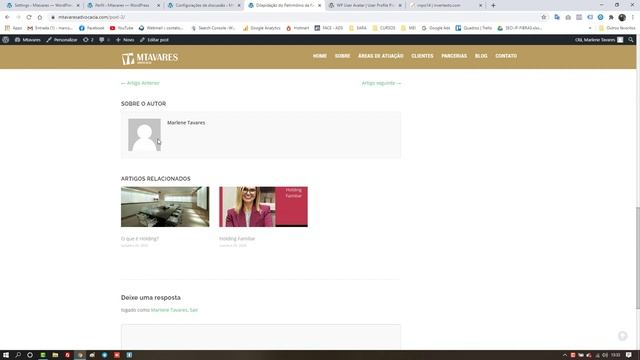Open comments bubble in admin bar
The height and width of the screenshot is (360, 640).
[x=104, y=40]
